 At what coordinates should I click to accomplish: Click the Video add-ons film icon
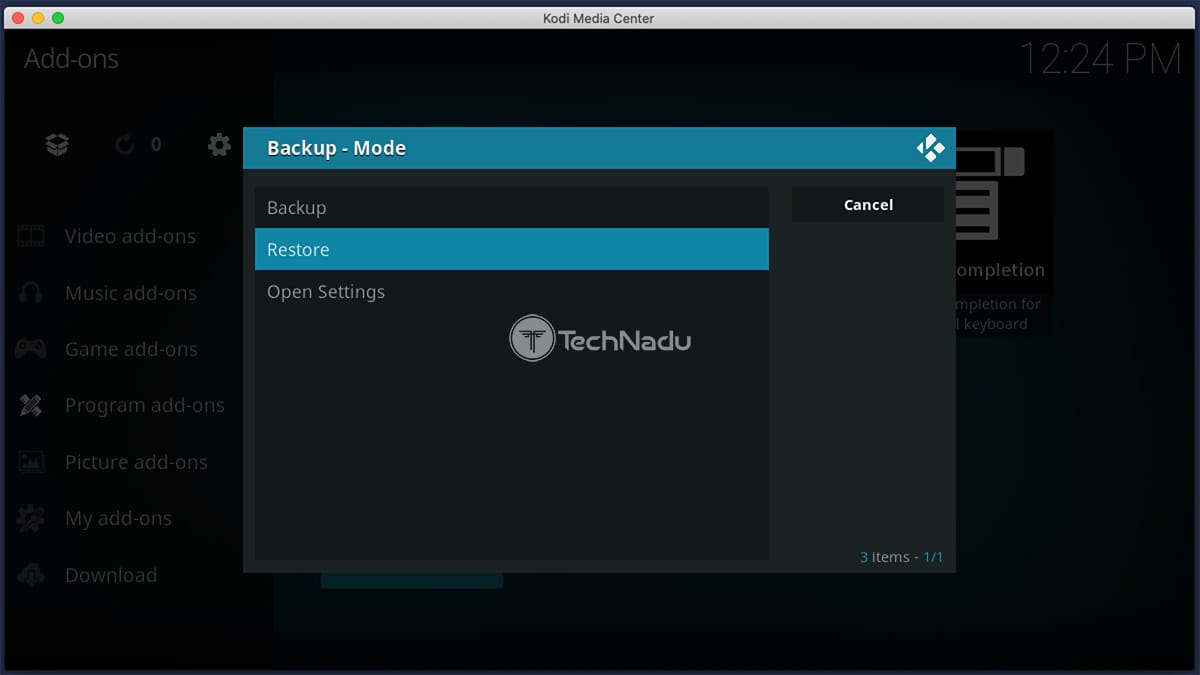click(x=31, y=236)
